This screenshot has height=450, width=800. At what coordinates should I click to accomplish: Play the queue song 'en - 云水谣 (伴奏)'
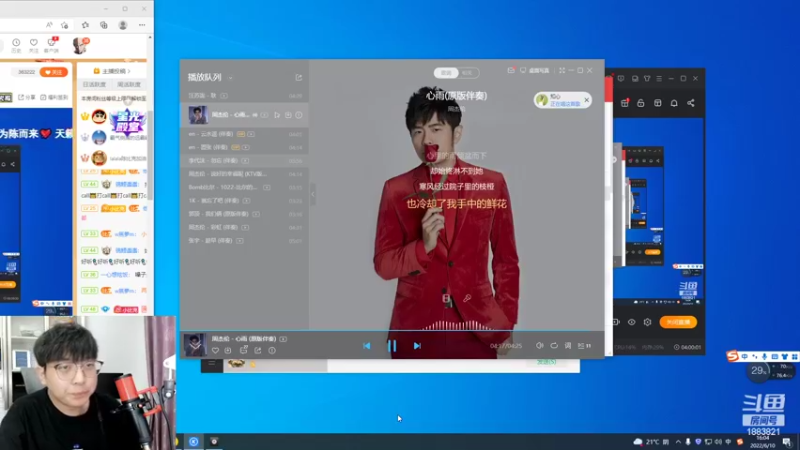point(244,134)
